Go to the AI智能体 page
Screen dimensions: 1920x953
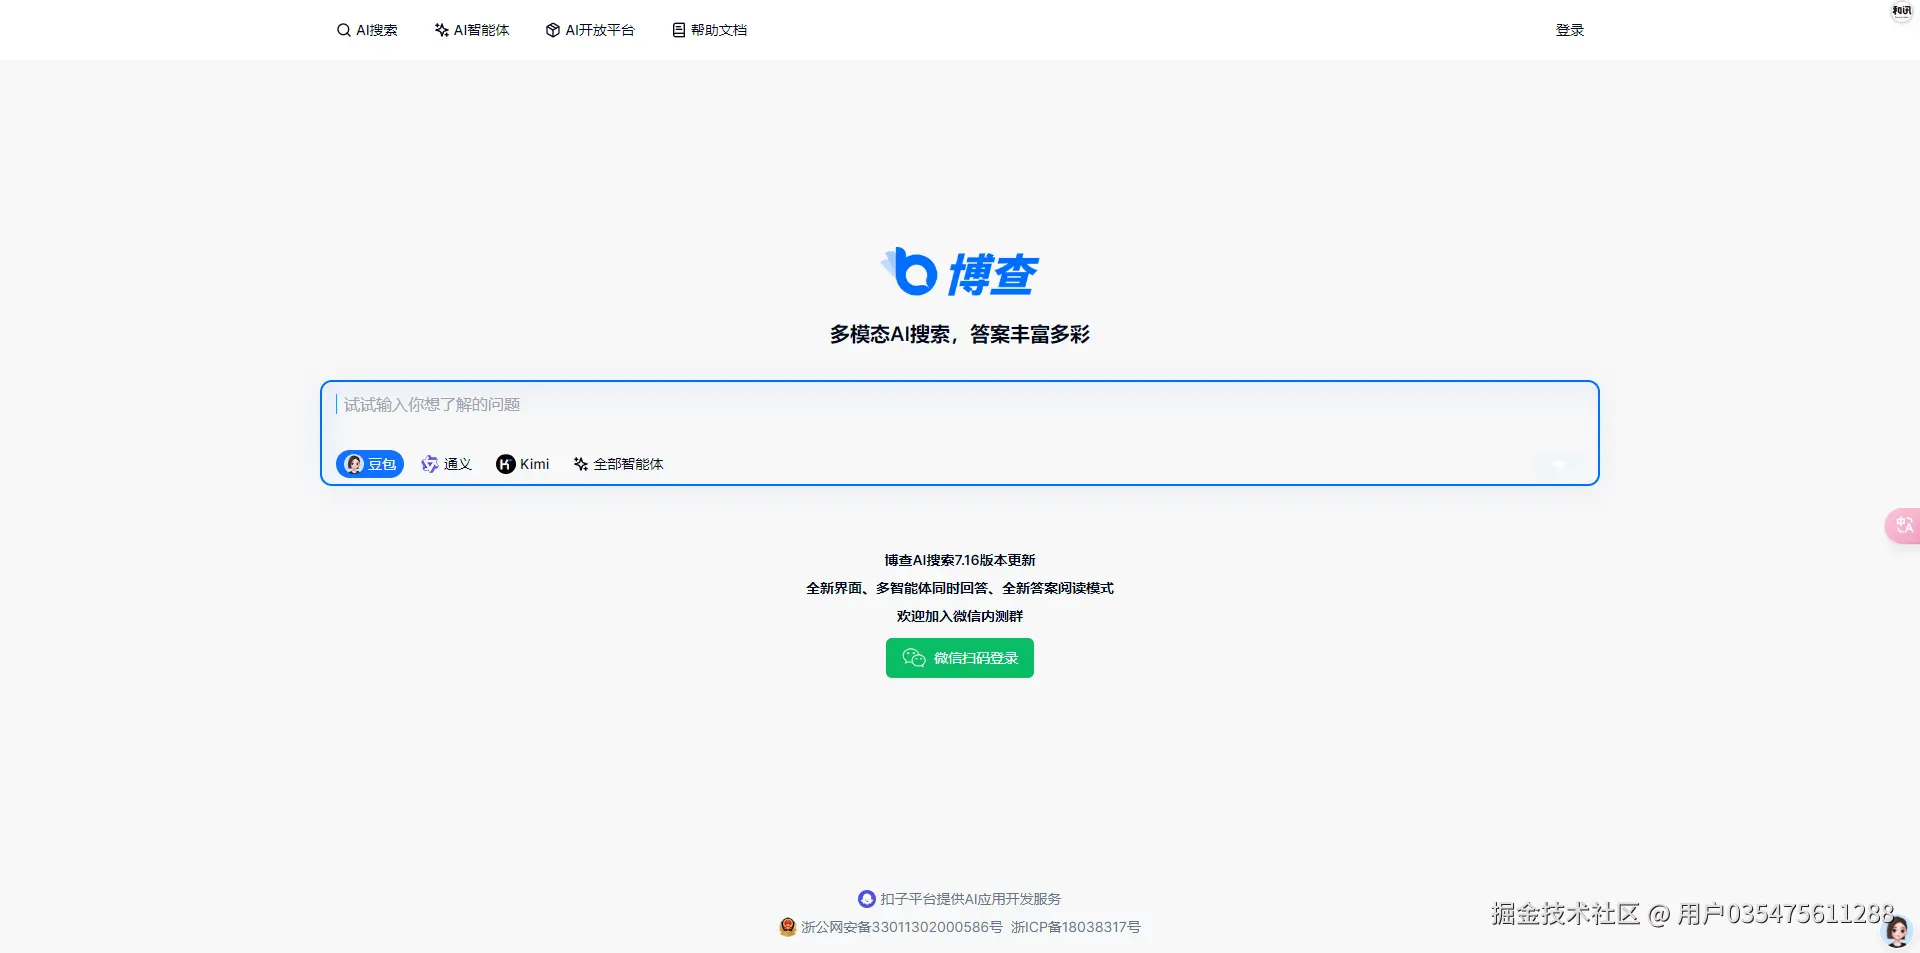[472, 30]
